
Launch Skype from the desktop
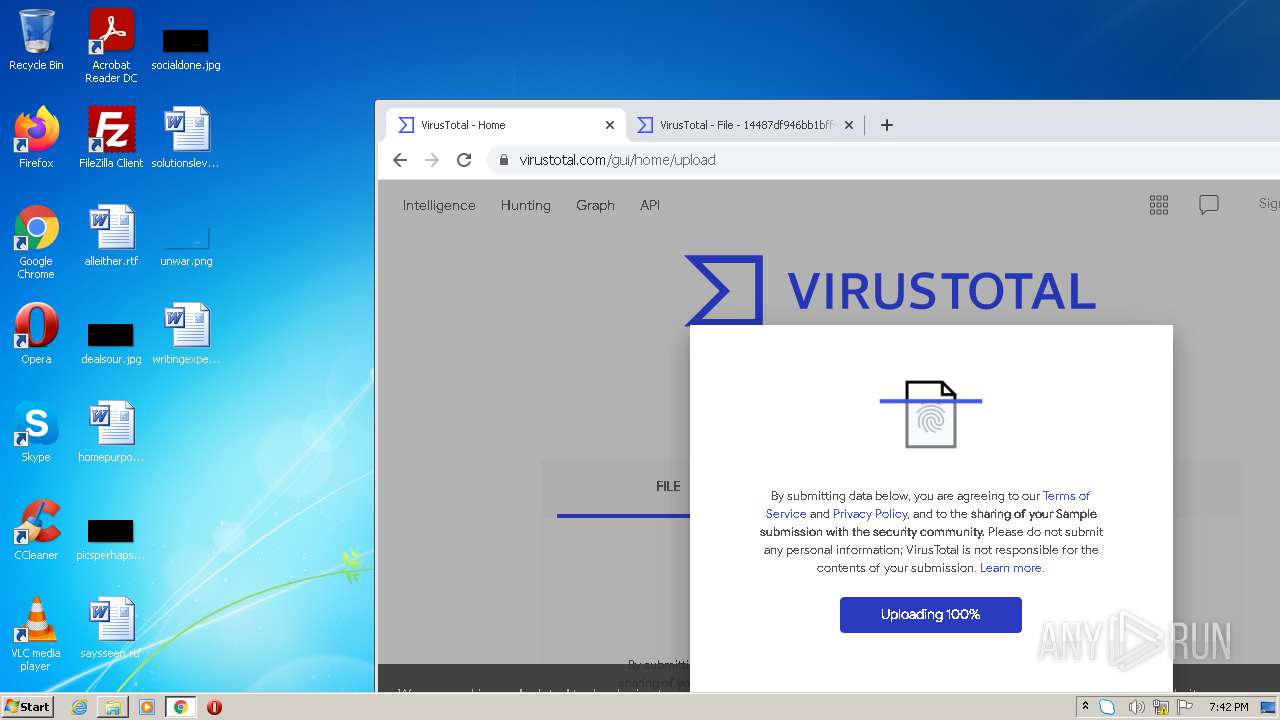point(36,432)
